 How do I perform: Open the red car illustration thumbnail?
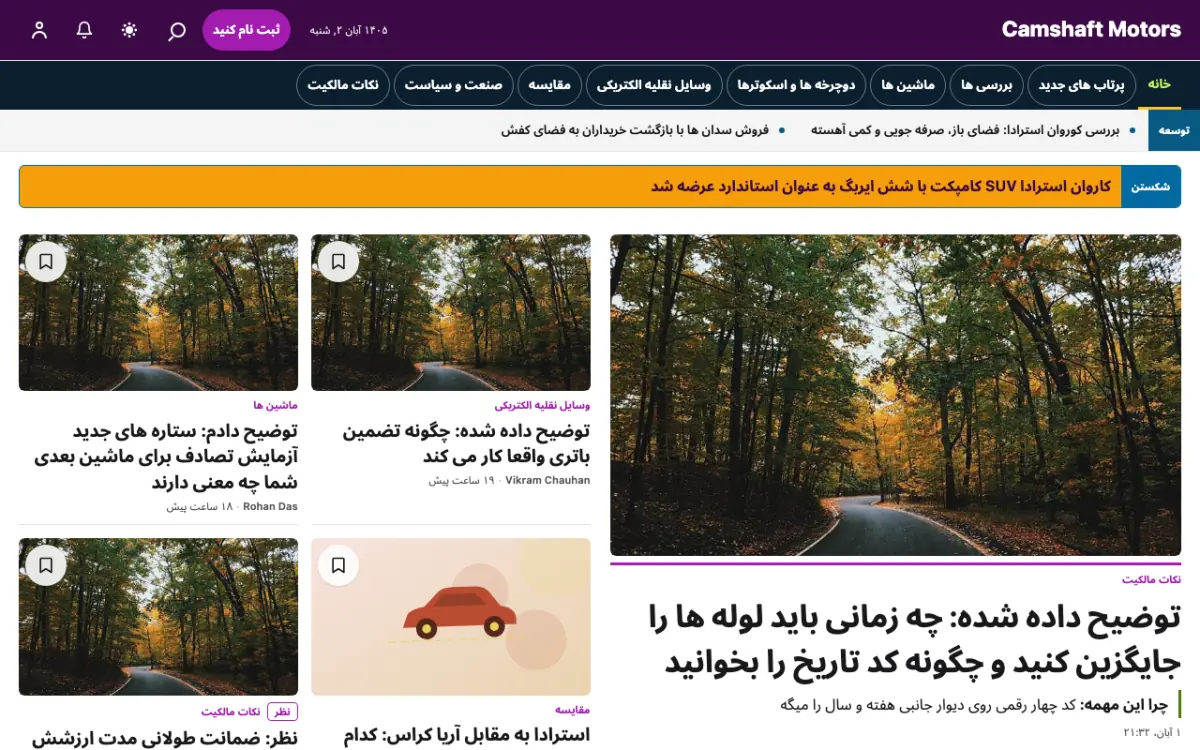[x=451, y=617]
